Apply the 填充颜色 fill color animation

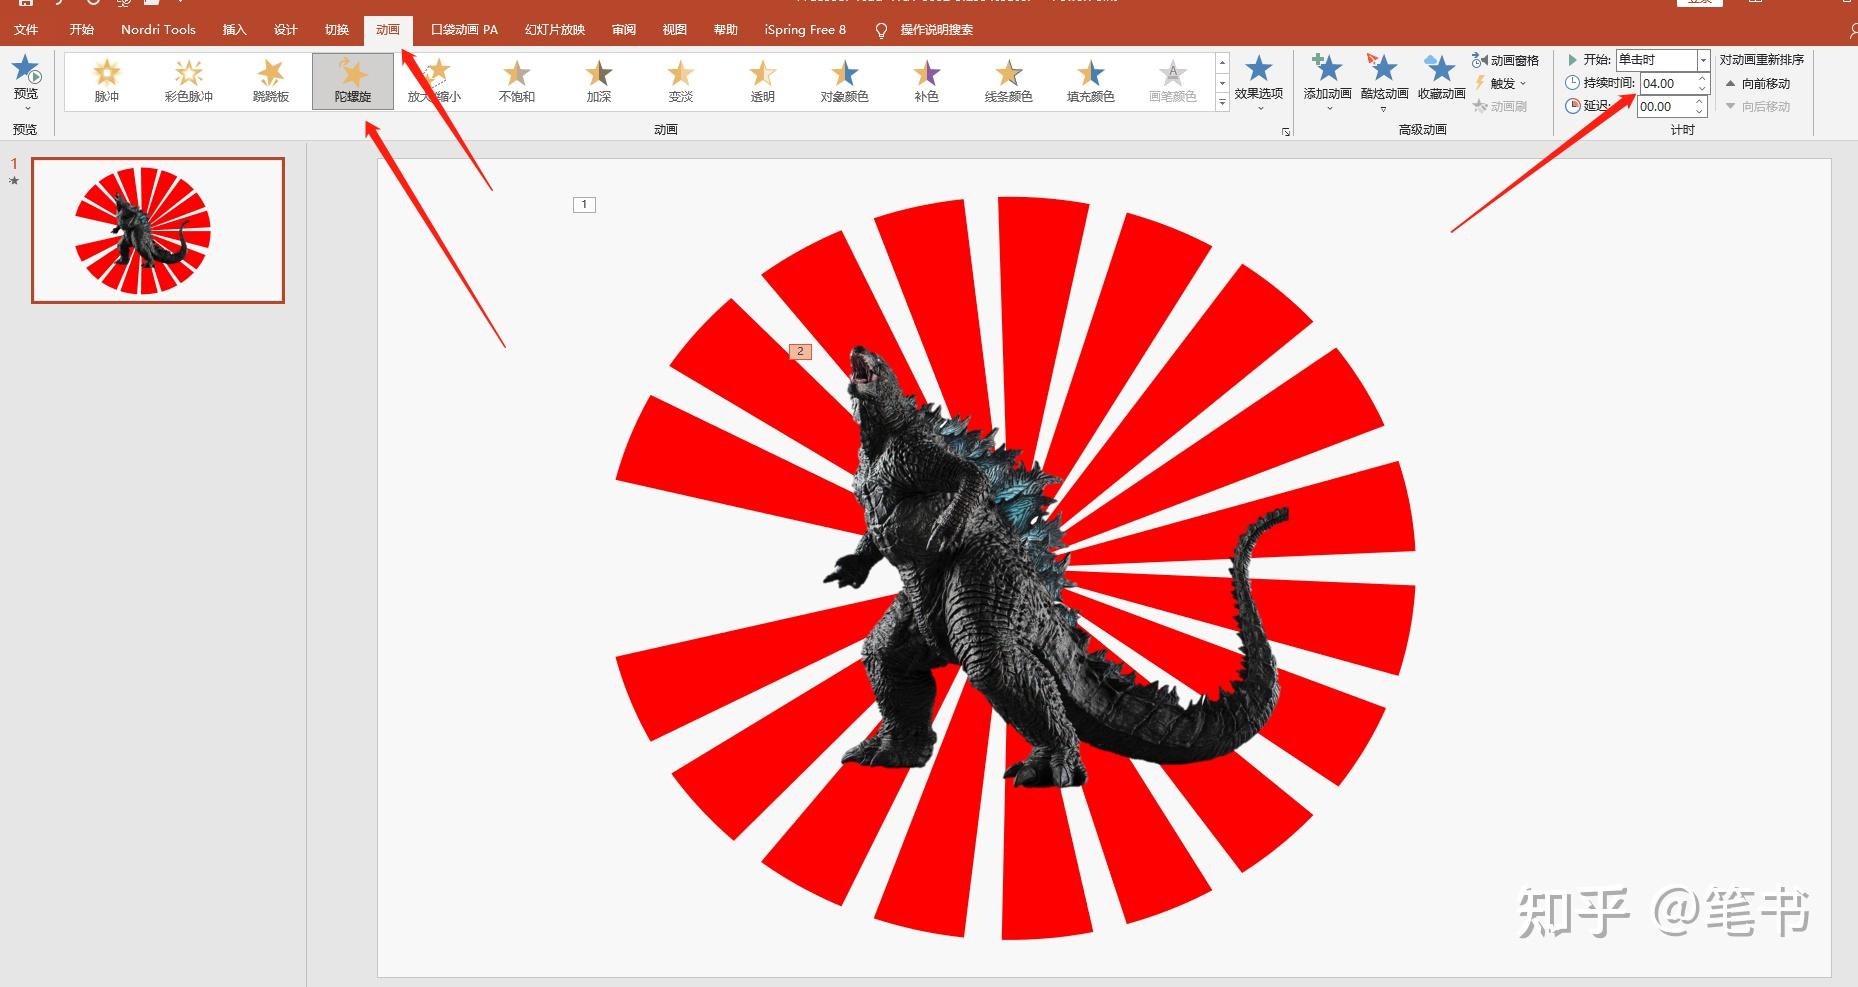click(1091, 81)
